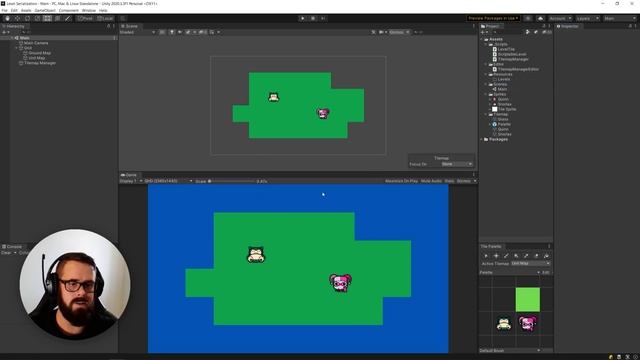Screen dimensions: 640x360
Task: Open the editor Layout dropdown
Action: (x=620, y=18)
